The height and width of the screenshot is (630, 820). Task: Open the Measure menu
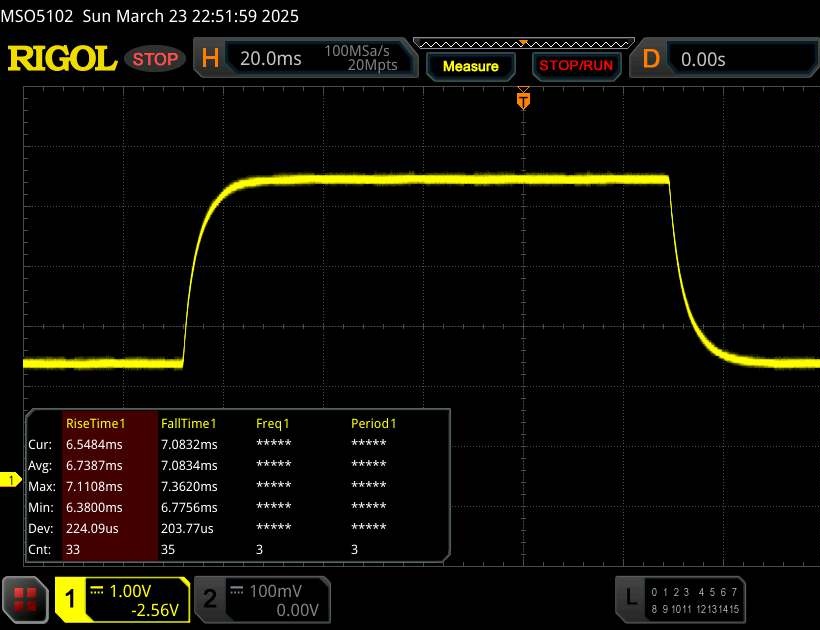(x=471, y=66)
